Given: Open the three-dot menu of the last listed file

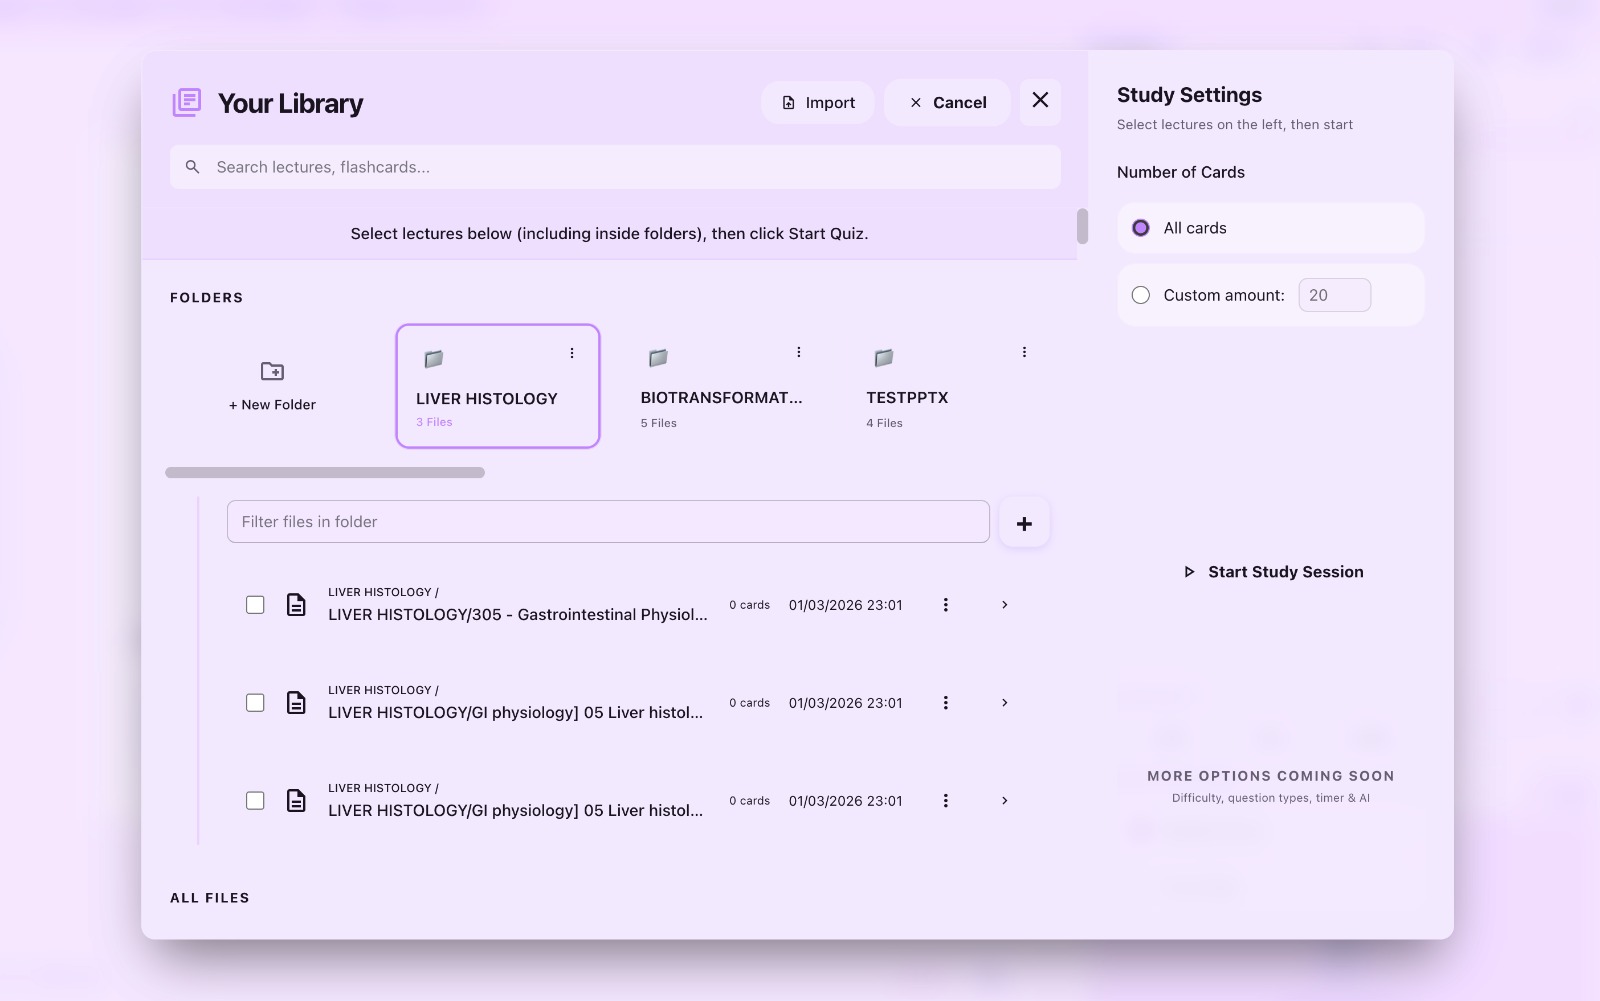Looking at the screenshot, I should pos(945,801).
